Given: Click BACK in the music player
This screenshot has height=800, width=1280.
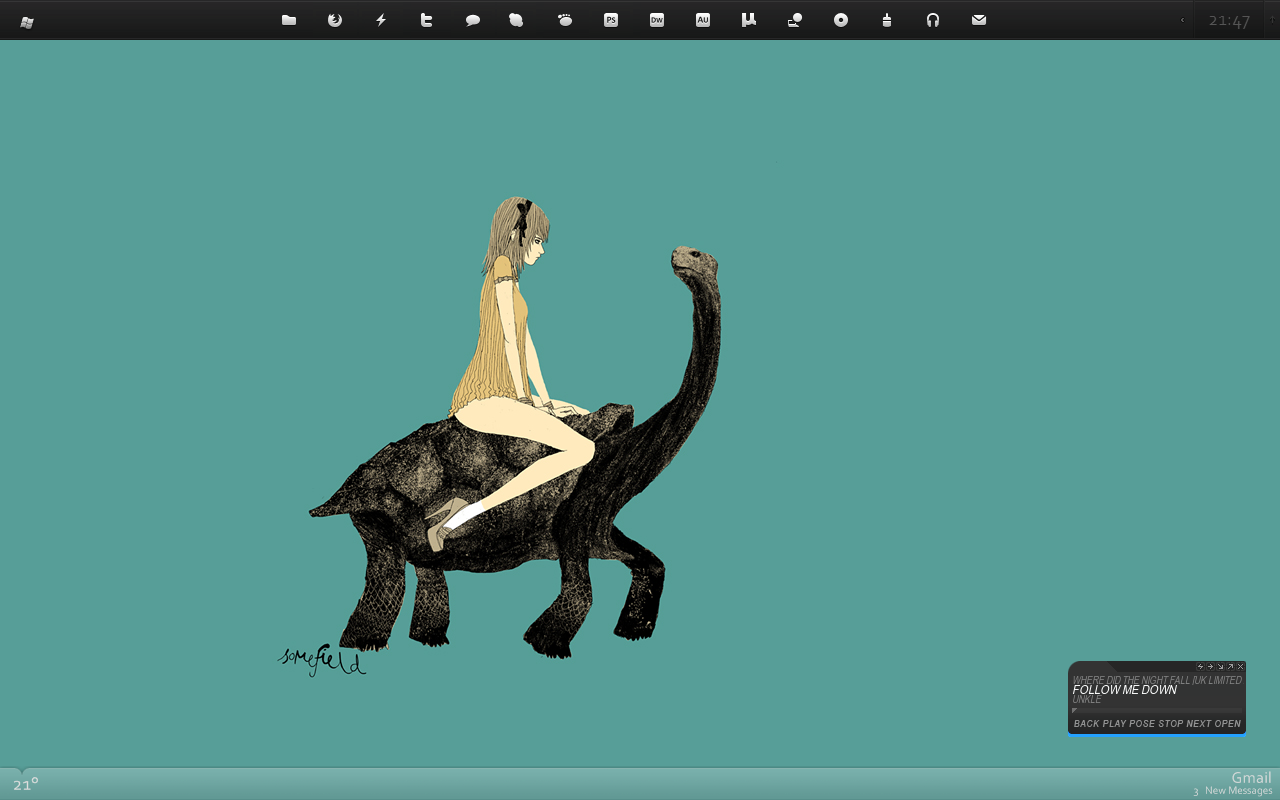Looking at the screenshot, I should (x=1087, y=724).
